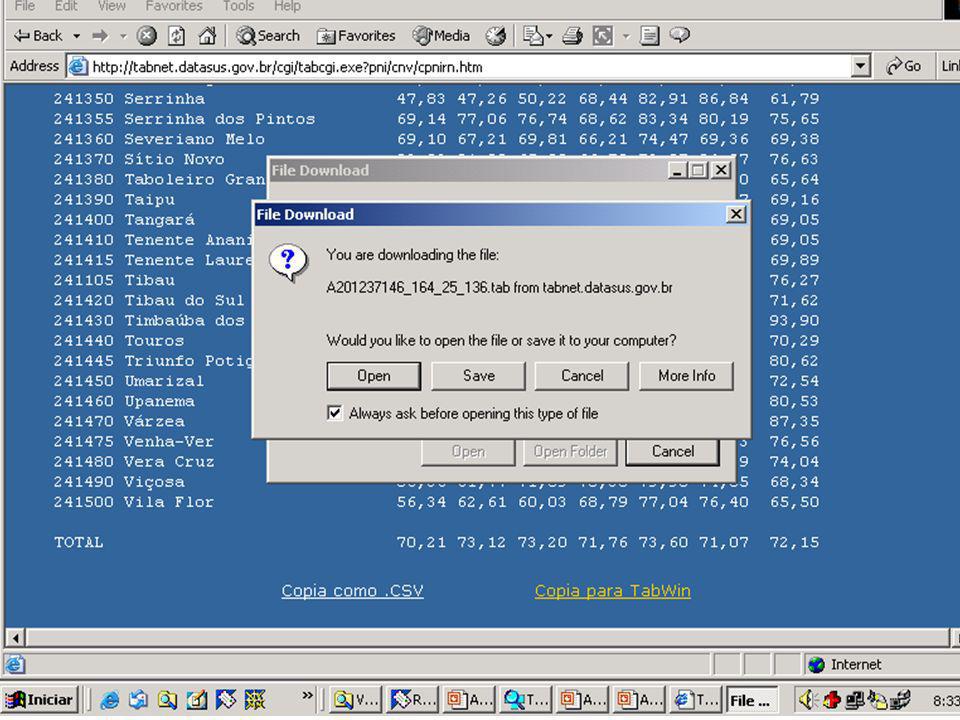
Task: Click the Copia para TabWin link
Action: pos(612,591)
